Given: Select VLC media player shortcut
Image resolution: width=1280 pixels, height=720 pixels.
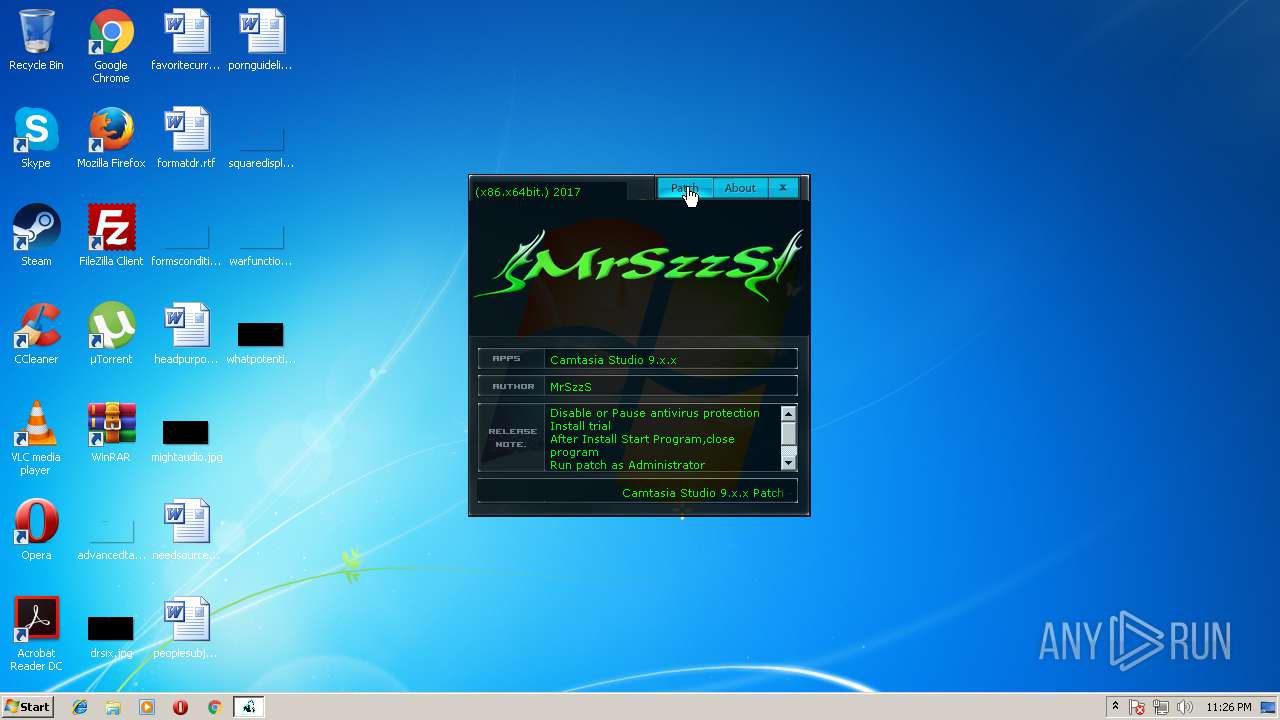Looking at the screenshot, I should tap(36, 438).
